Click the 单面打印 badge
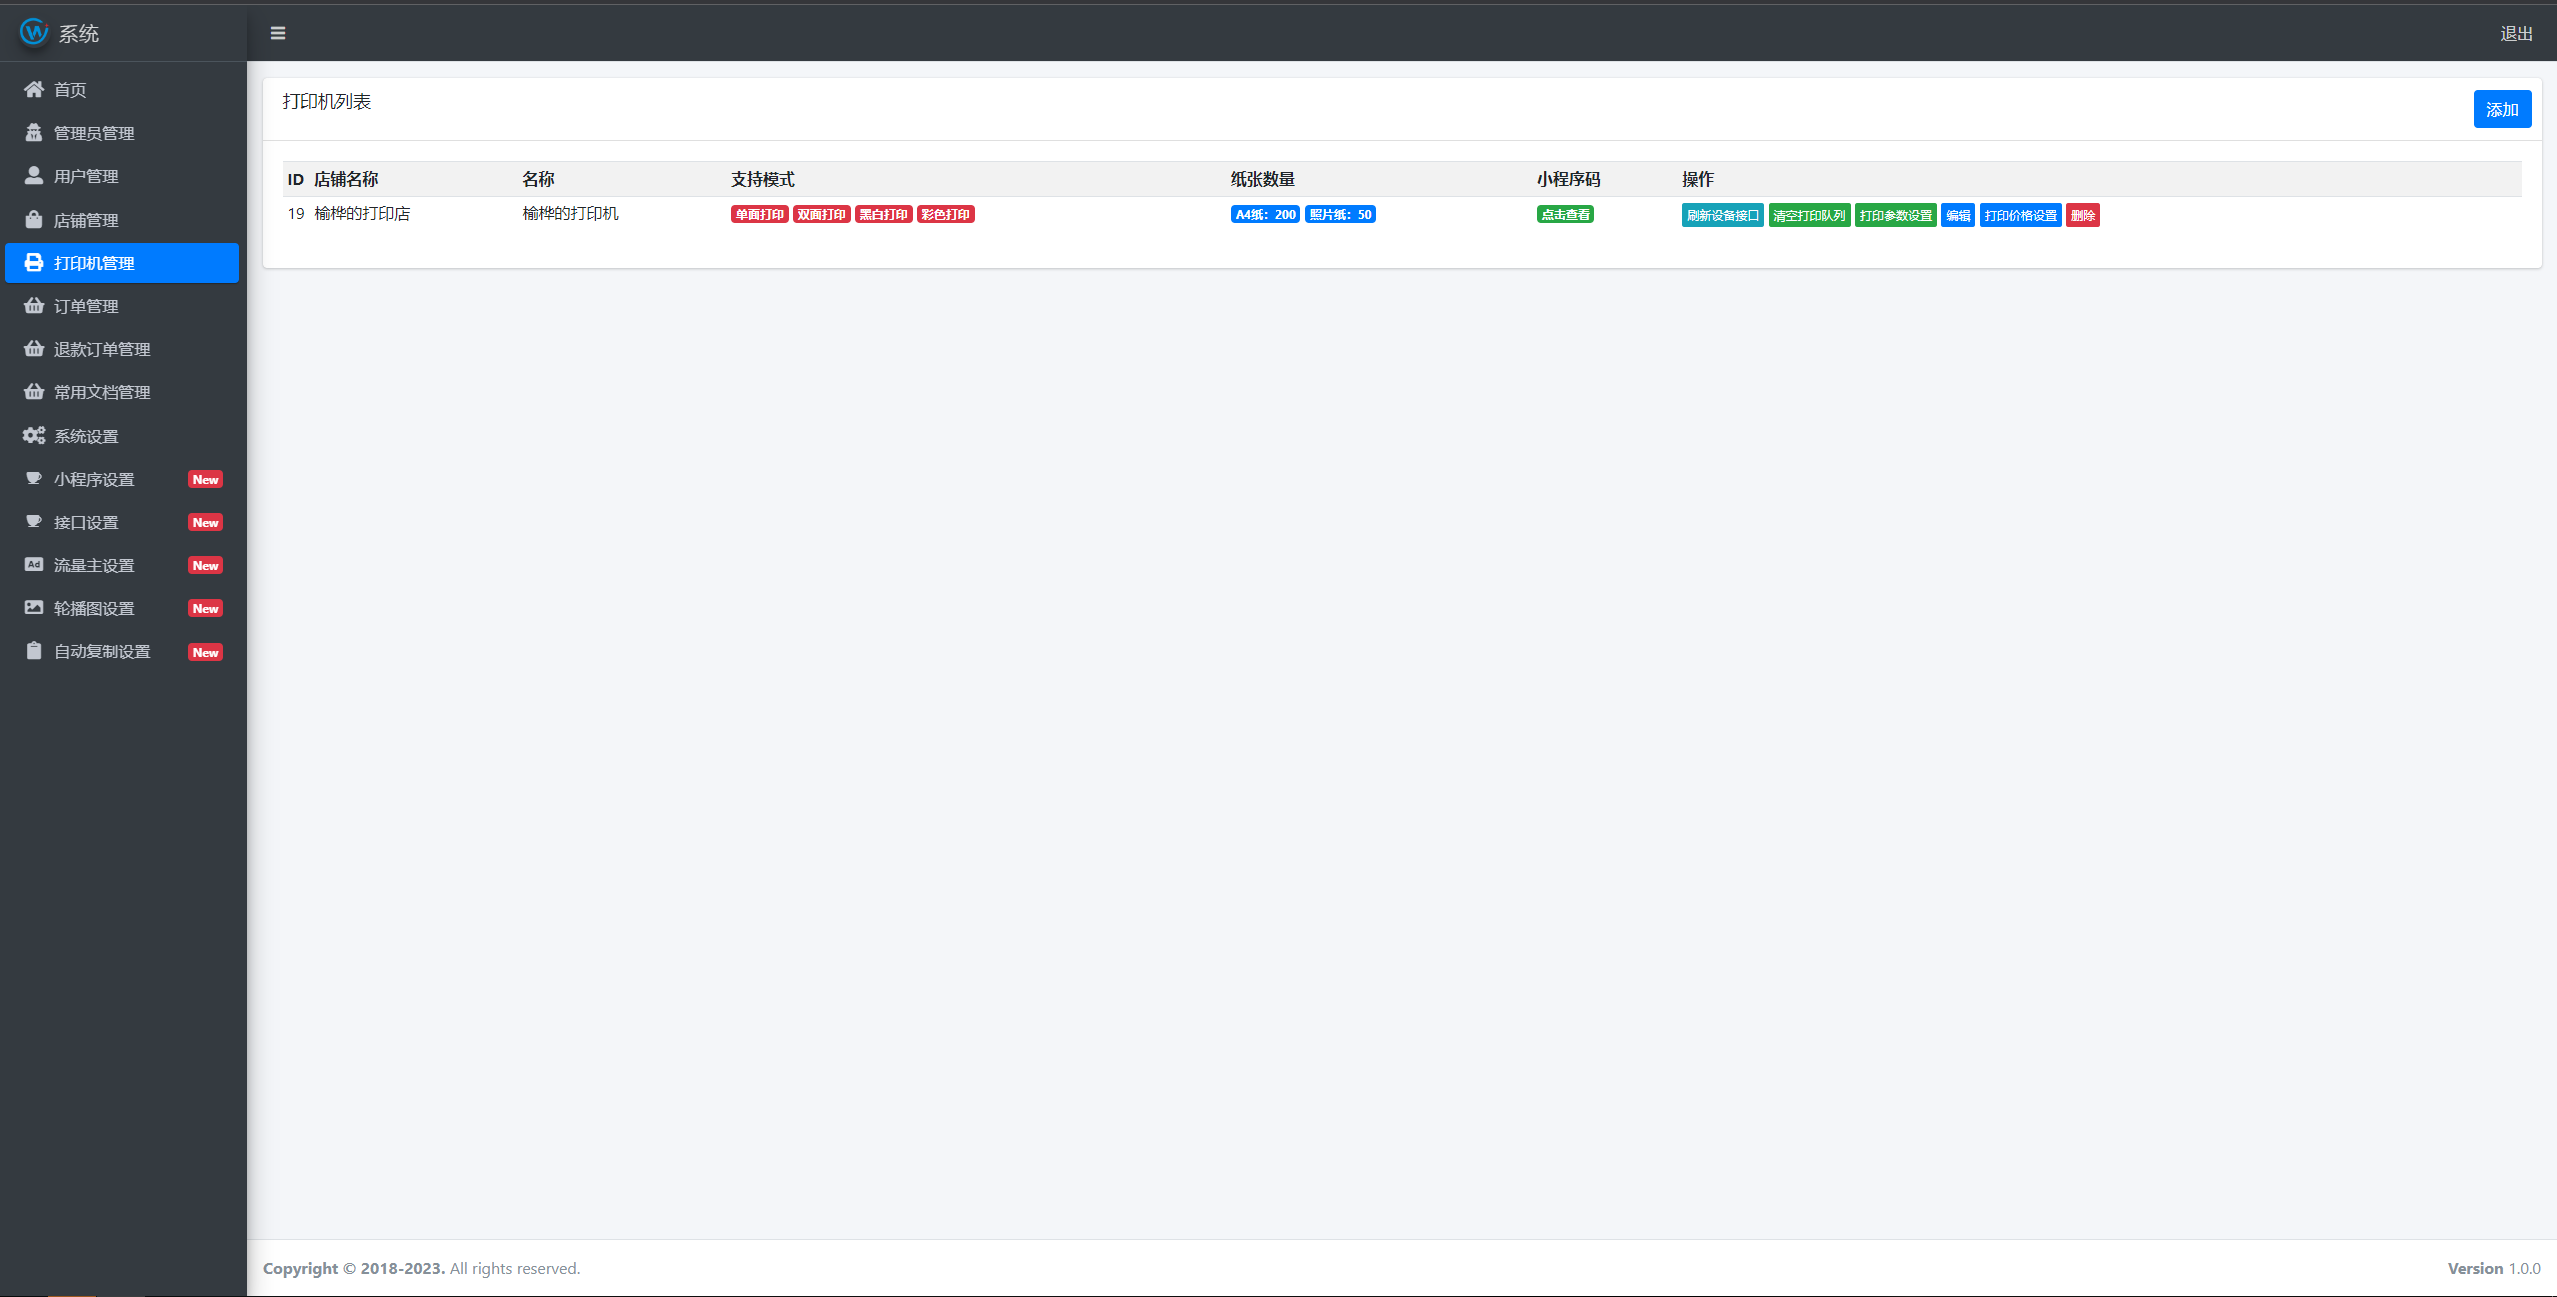Screen dimensions: 2557x1297 click(x=759, y=214)
